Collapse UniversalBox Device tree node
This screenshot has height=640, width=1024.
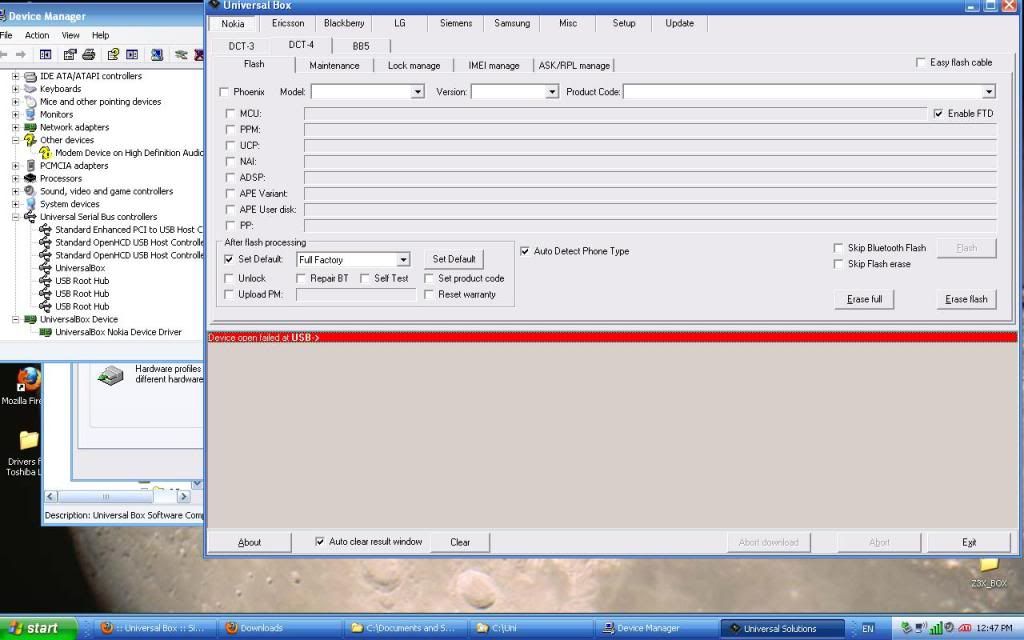point(15,319)
